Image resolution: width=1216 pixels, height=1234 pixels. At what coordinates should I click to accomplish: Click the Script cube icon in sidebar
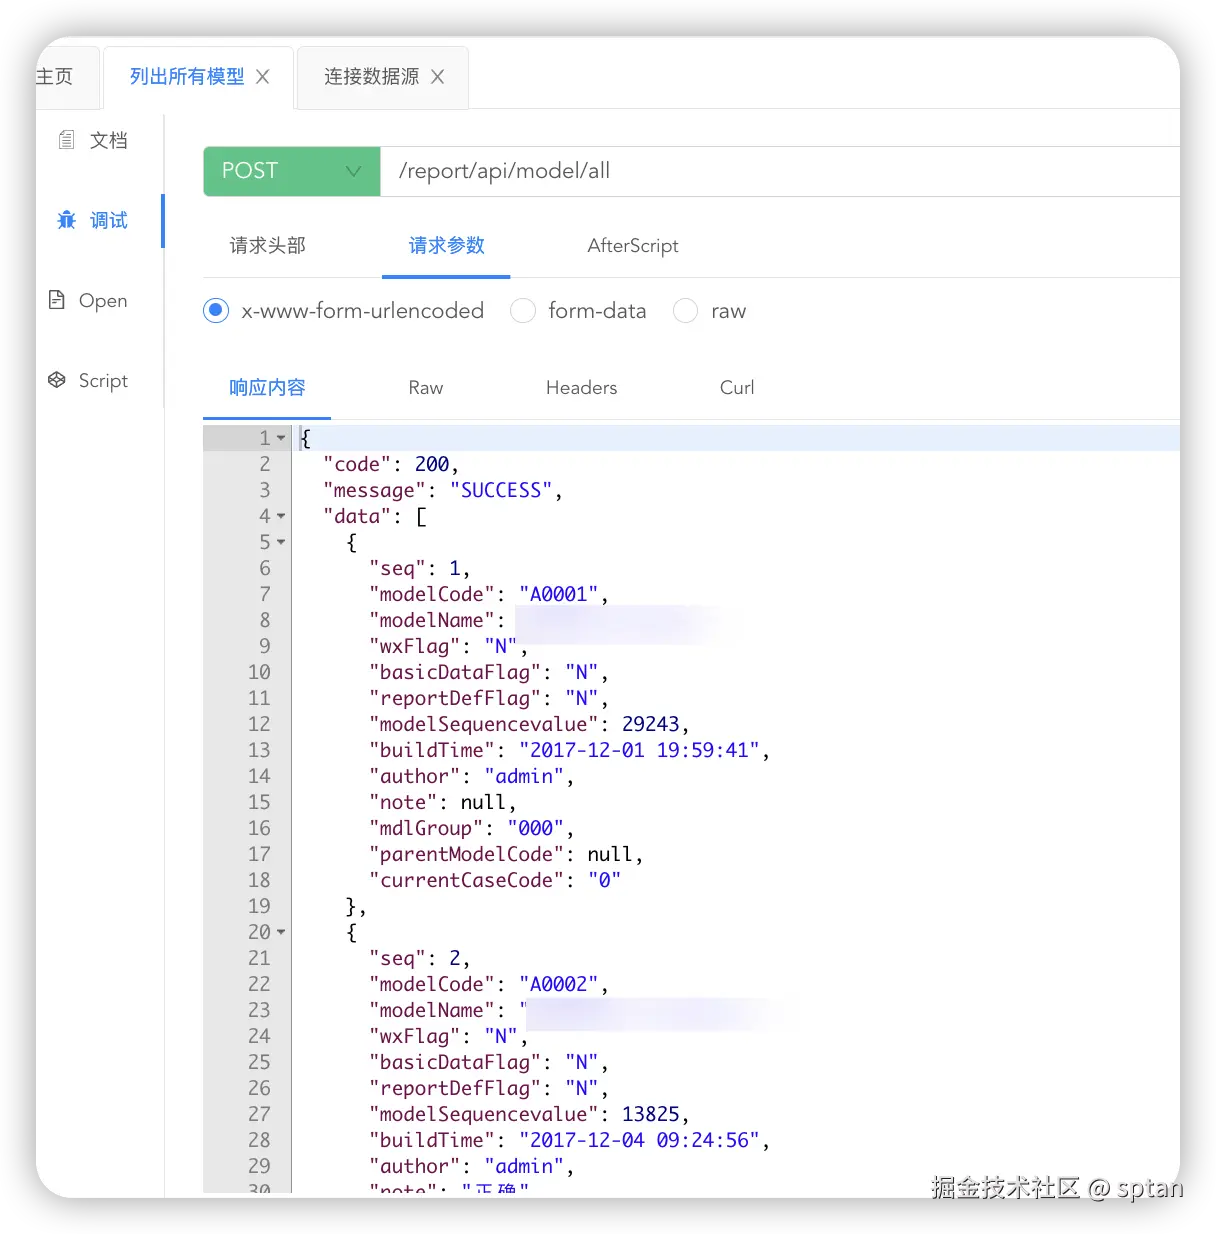(x=57, y=380)
